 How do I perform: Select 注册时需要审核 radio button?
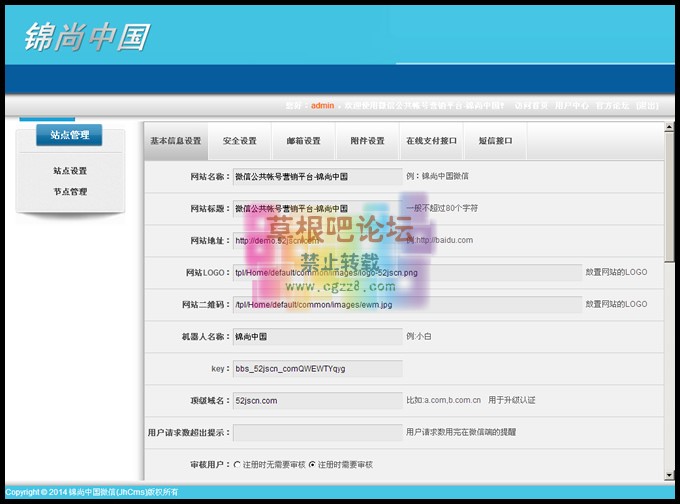(312, 465)
